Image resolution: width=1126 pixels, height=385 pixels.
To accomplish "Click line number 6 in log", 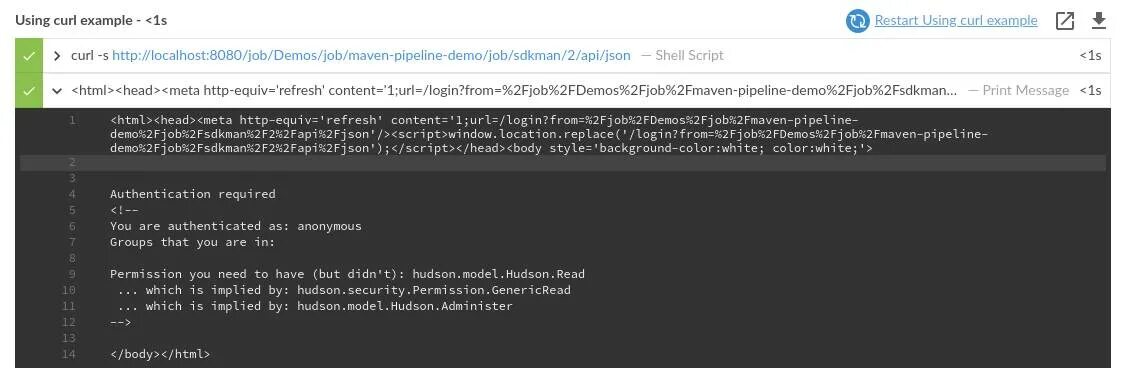I will (x=73, y=226).
